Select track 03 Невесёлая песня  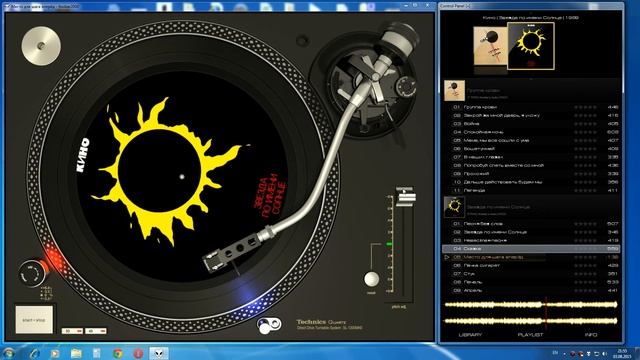point(532,240)
